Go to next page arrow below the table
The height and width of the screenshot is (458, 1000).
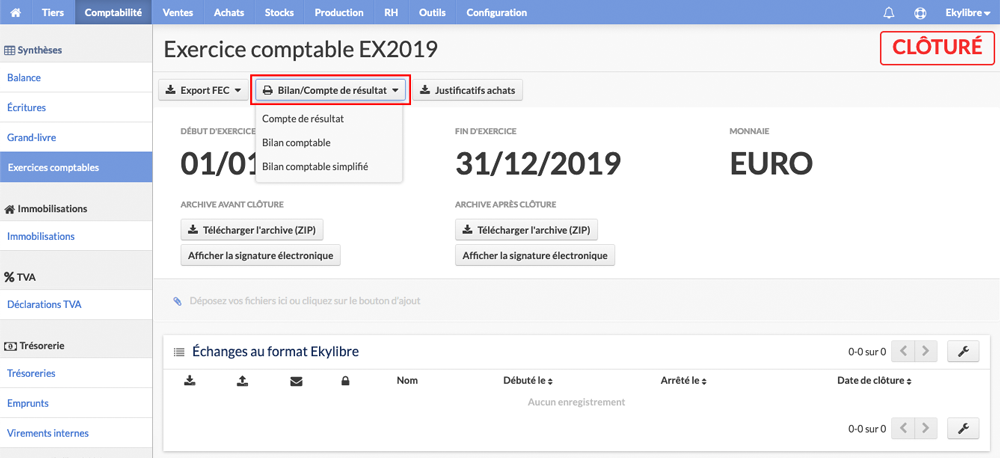coord(926,429)
